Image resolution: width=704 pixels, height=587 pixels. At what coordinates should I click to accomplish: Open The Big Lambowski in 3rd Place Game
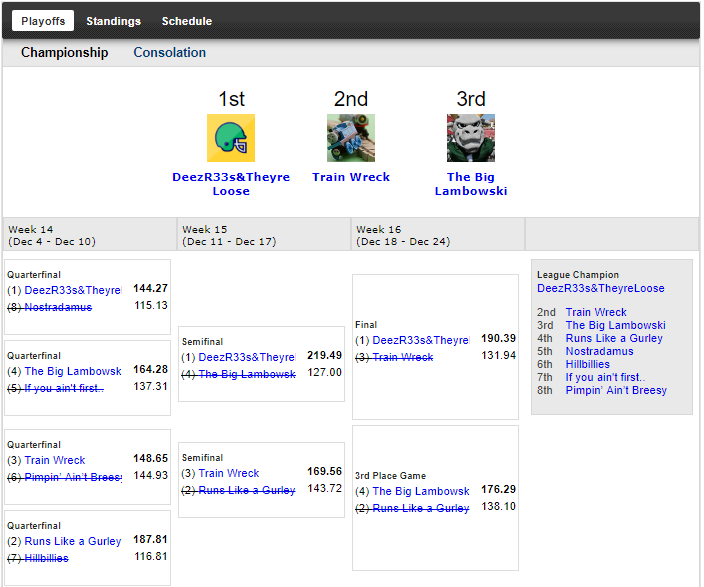421,491
